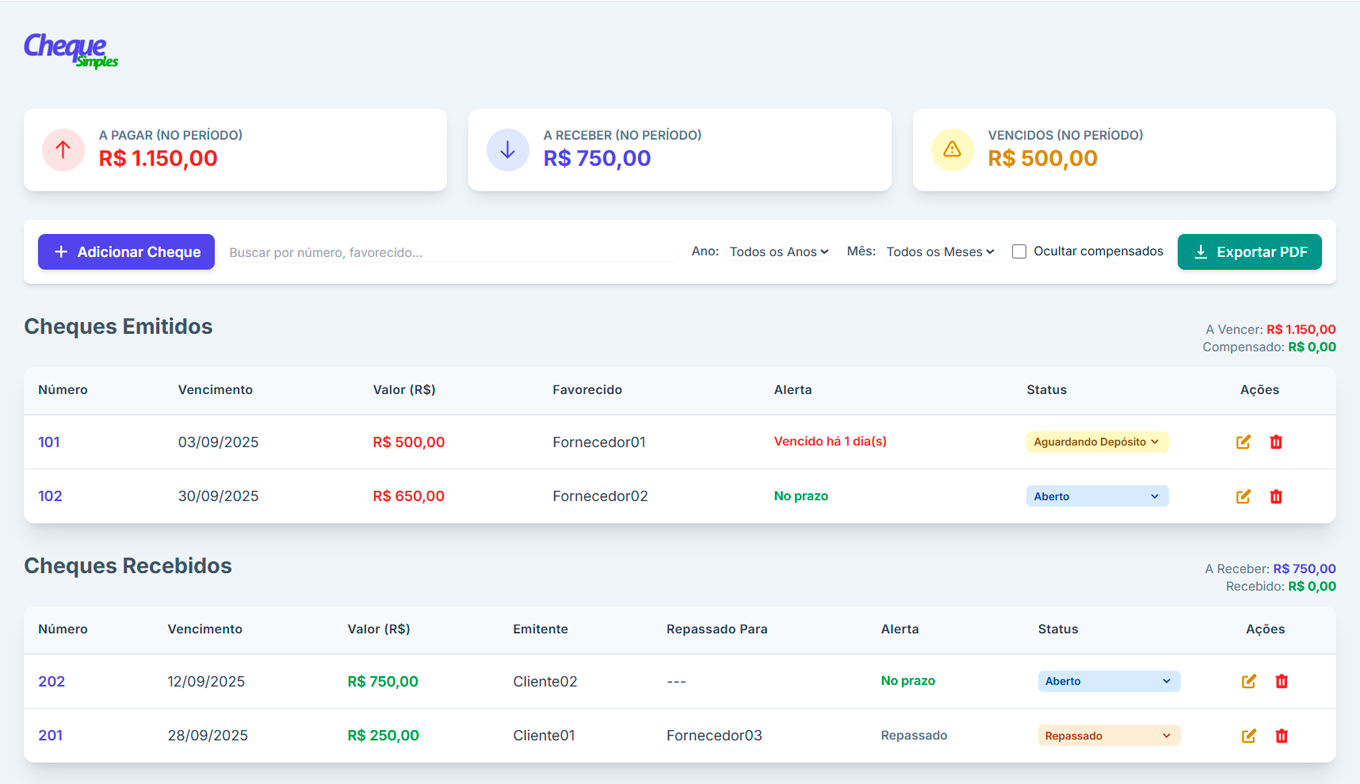This screenshot has height=784, width=1360.
Task: Edit received cheque 201 pencil icon
Action: [x=1249, y=736]
